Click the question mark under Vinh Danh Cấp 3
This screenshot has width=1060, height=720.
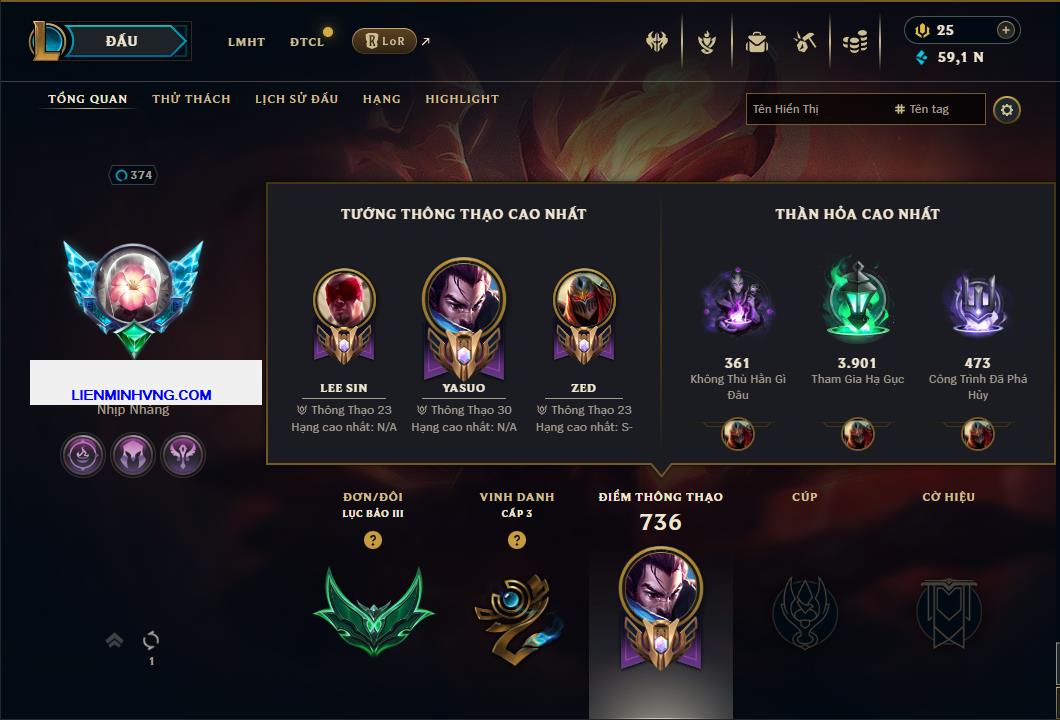(x=516, y=539)
